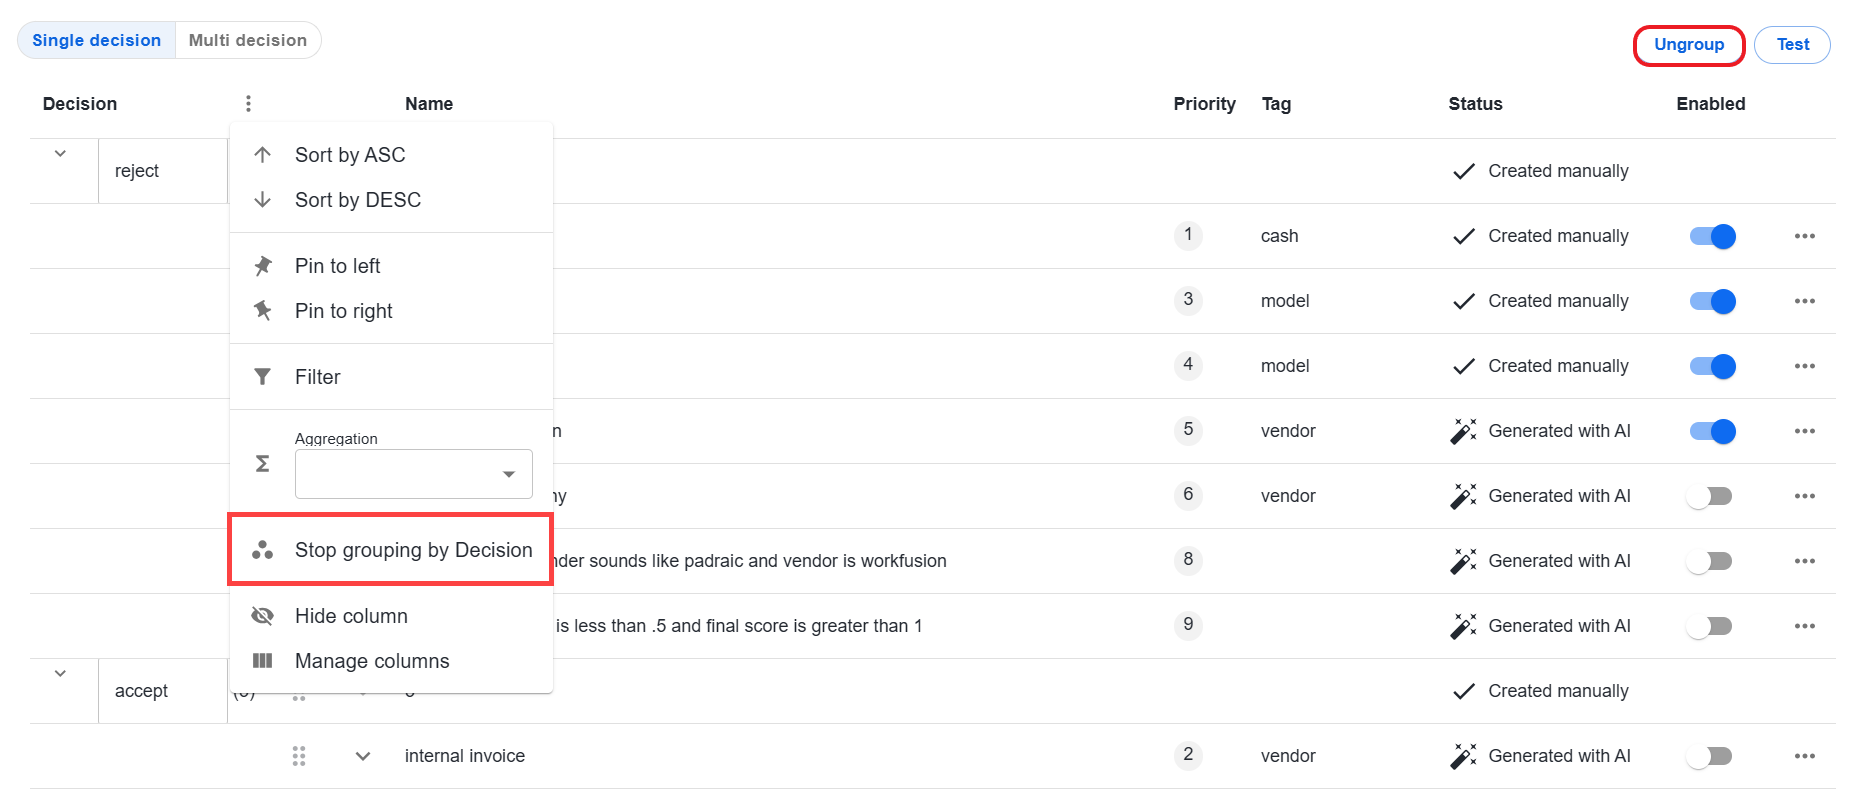Click the Pin to left pin icon
Image resolution: width=1875 pixels, height=793 pixels.
[263, 266]
